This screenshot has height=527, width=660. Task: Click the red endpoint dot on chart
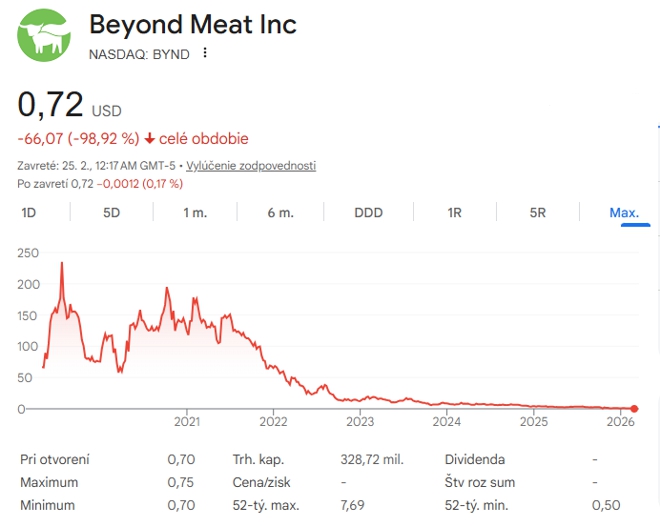pyautogui.click(x=634, y=408)
